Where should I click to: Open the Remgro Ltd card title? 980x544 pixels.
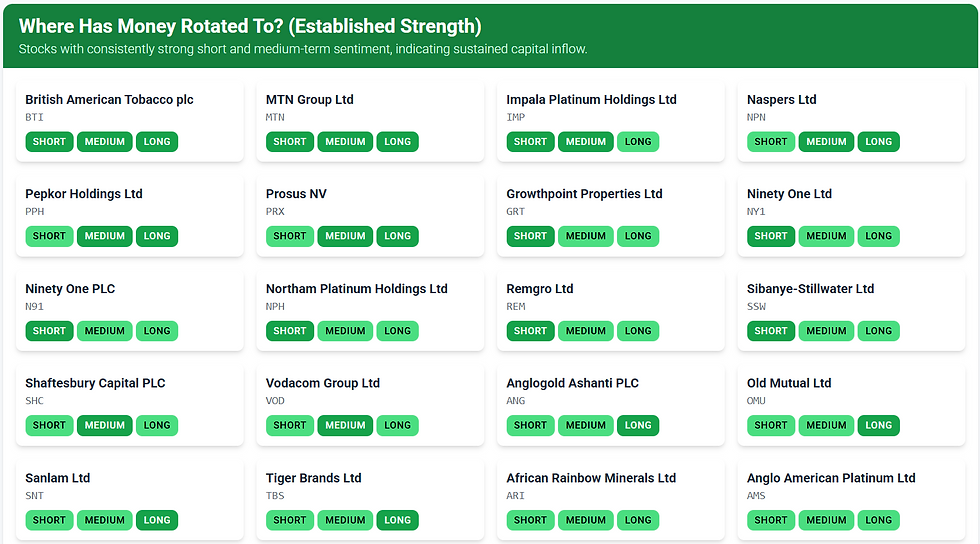coord(540,289)
